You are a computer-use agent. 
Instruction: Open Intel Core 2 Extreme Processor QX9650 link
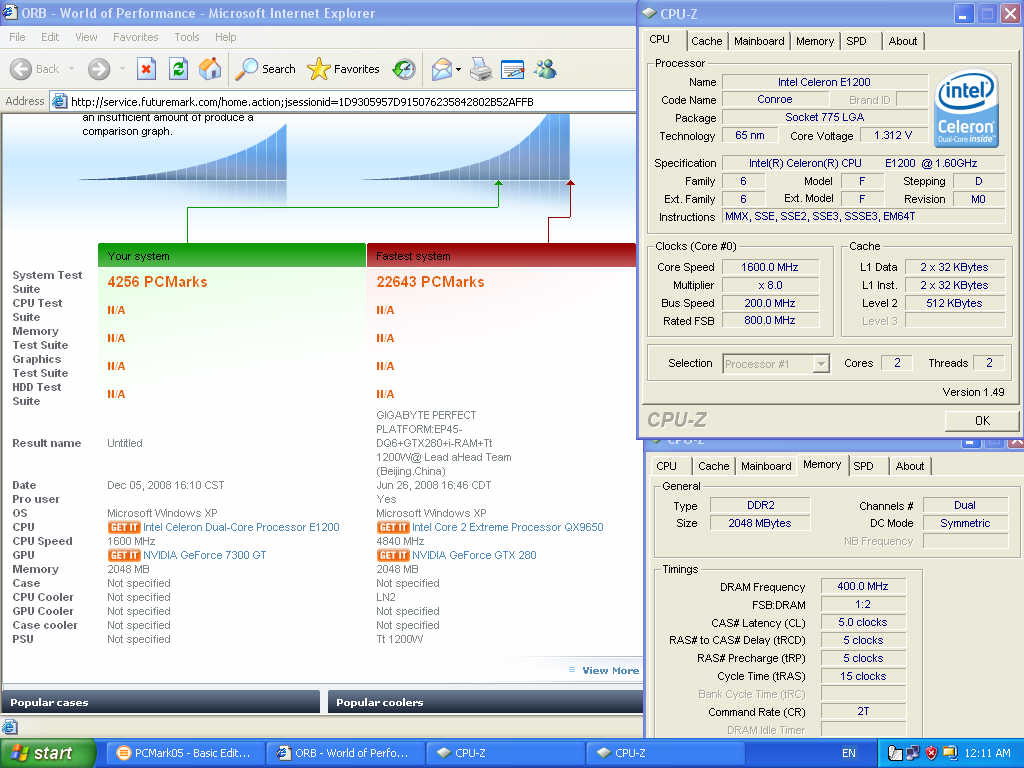(x=507, y=527)
